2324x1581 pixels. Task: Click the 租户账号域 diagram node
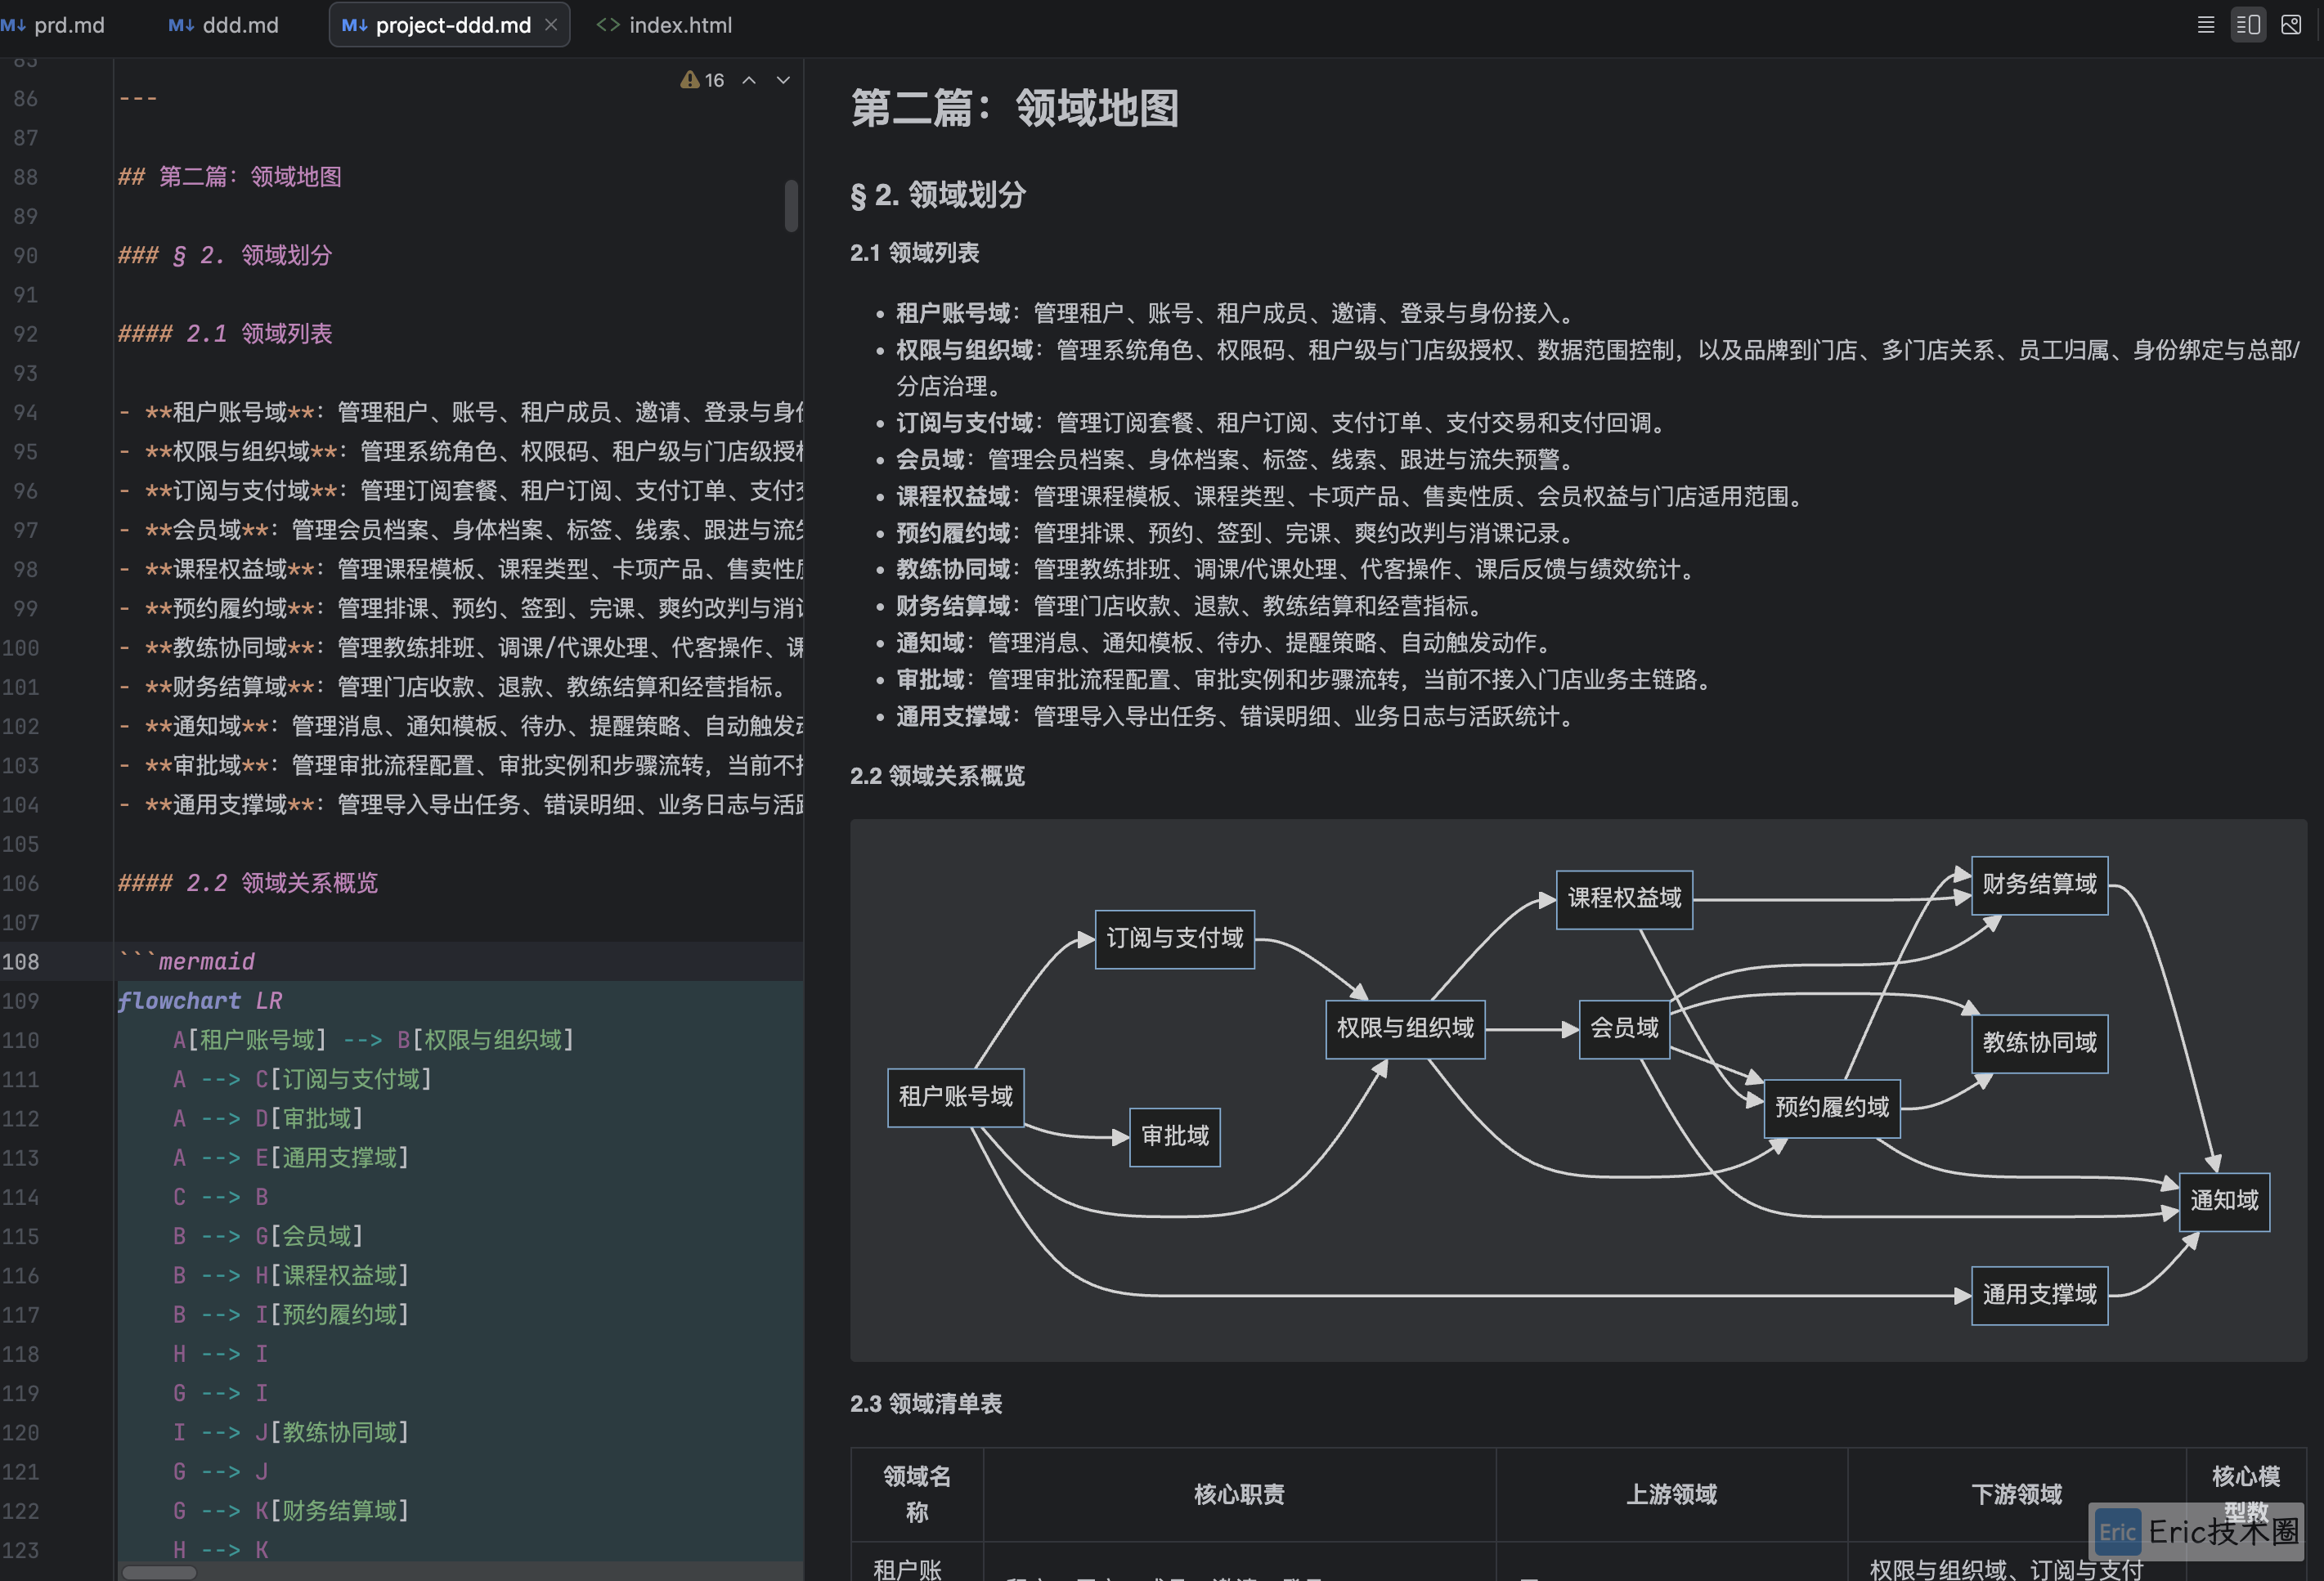click(x=956, y=1097)
